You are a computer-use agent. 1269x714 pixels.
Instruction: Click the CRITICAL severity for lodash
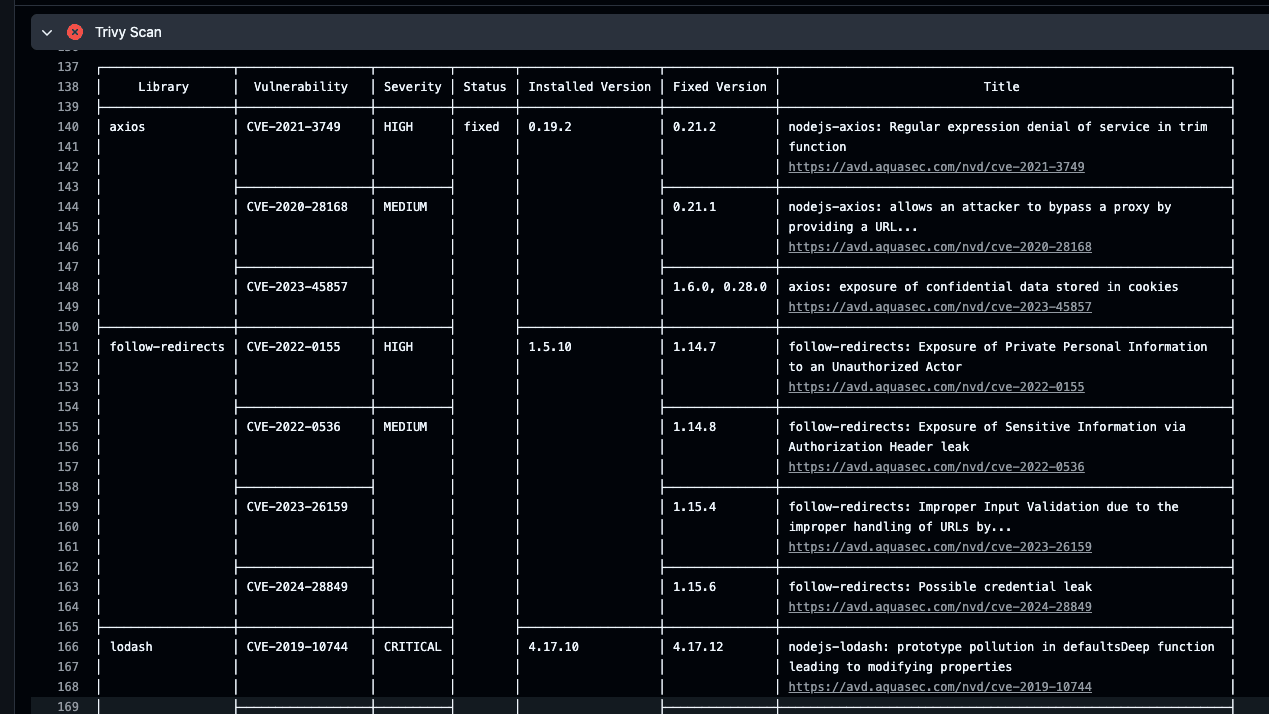413,647
